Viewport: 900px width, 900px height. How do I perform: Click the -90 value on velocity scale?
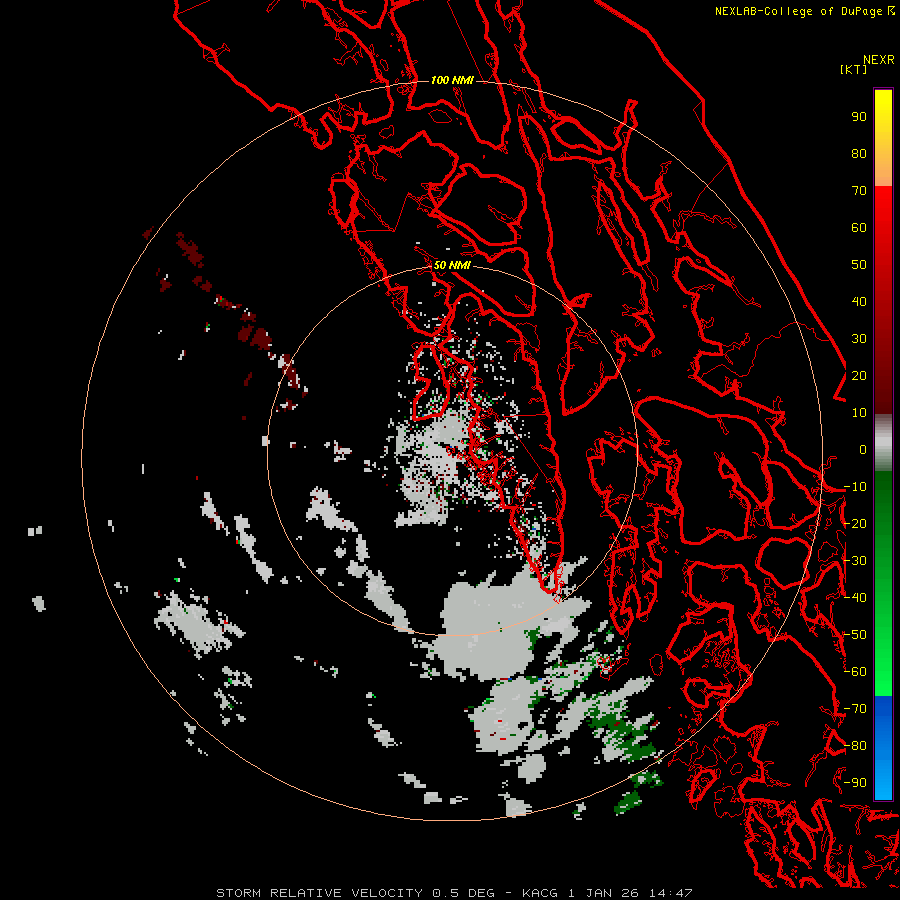[x=855, y=782]
